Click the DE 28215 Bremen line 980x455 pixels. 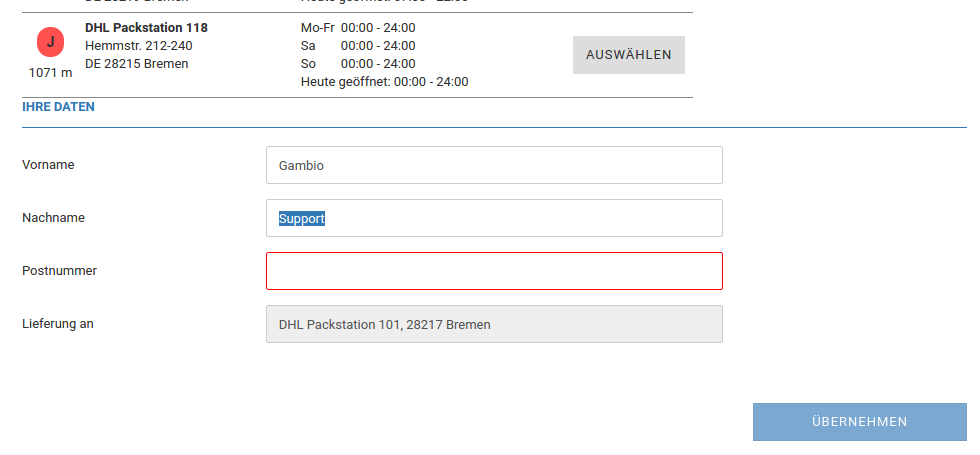137,64
